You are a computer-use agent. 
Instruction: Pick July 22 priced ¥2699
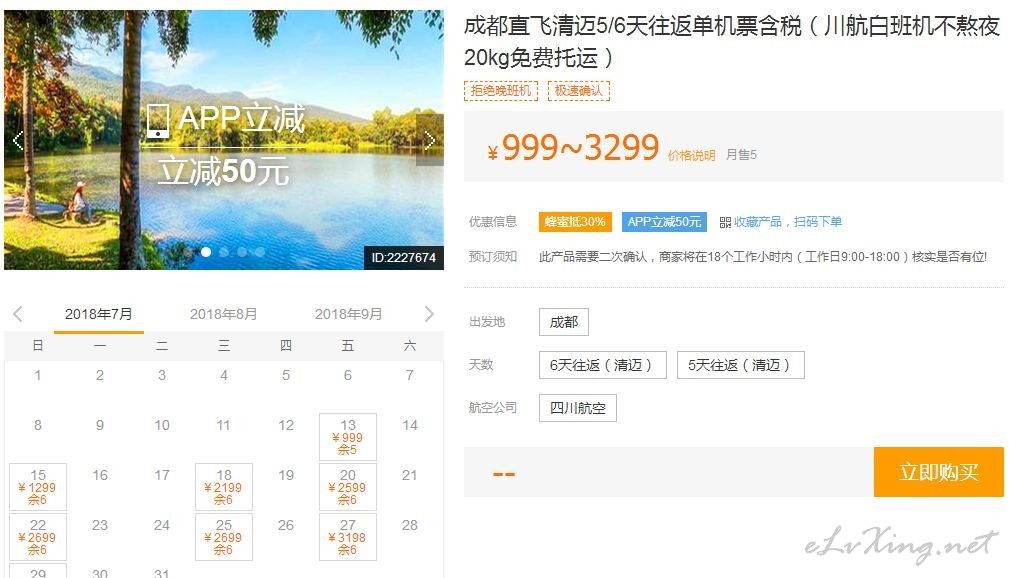click(x=38, y=537)
